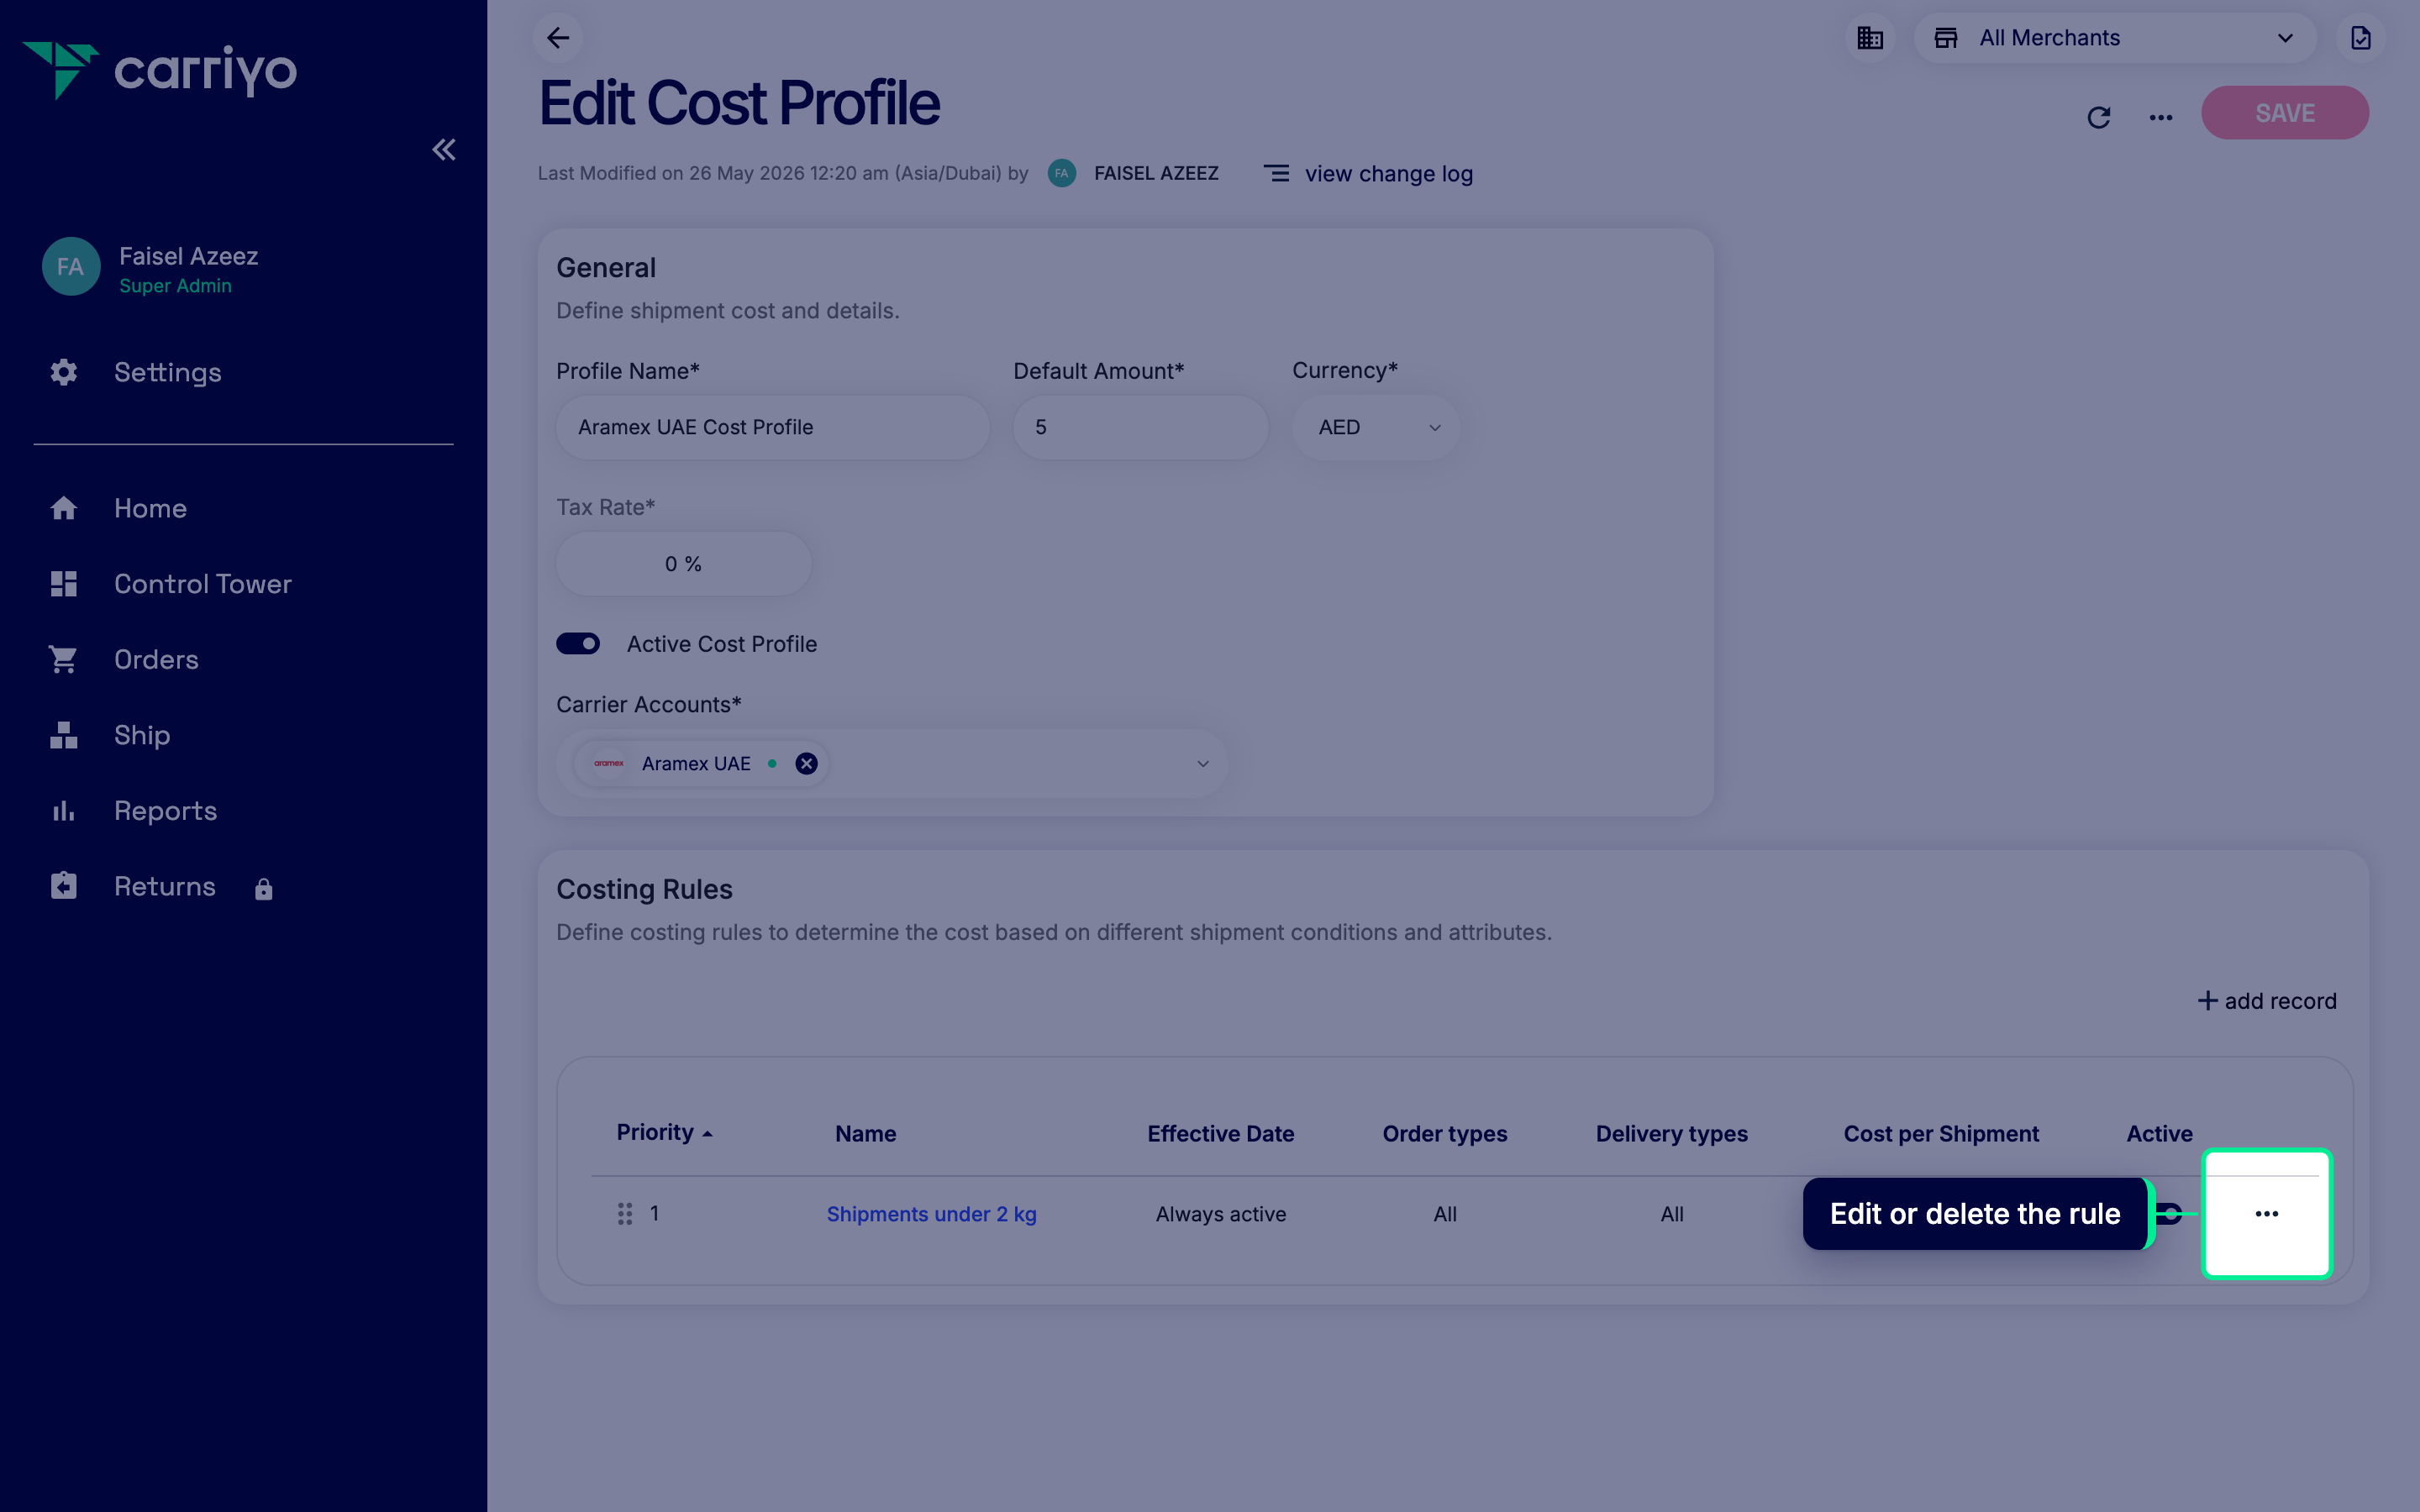Open the Shipments under 2 kg rule
This screenshot has height=1512, width=2420.
931,1214
